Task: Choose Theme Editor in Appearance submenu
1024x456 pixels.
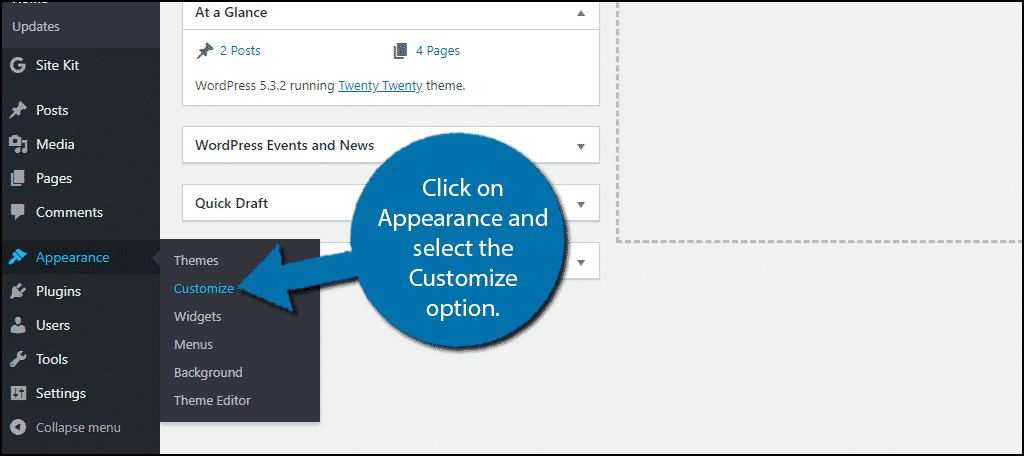Action: (x=212, y=401)
